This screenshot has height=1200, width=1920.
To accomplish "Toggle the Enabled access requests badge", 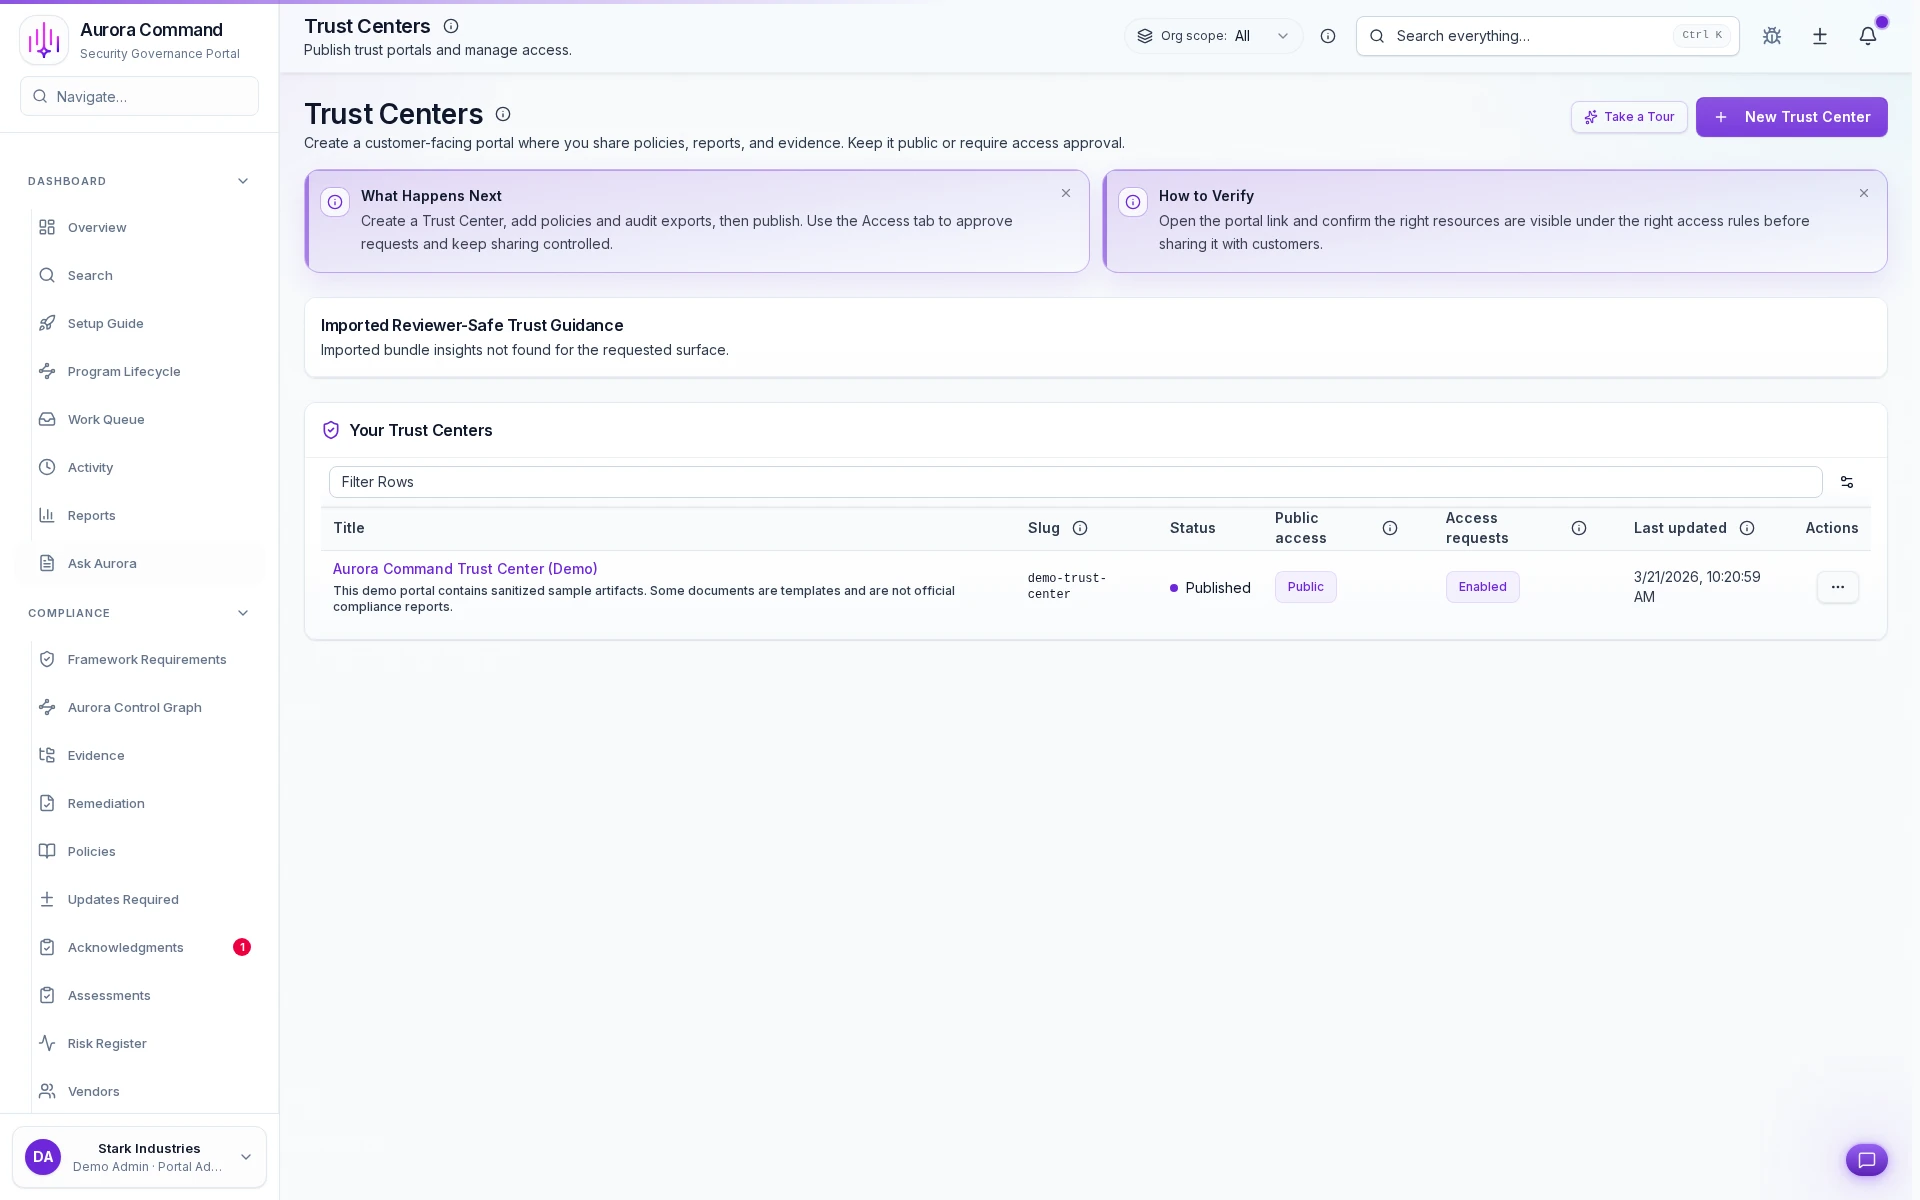I will (1482, 587).
